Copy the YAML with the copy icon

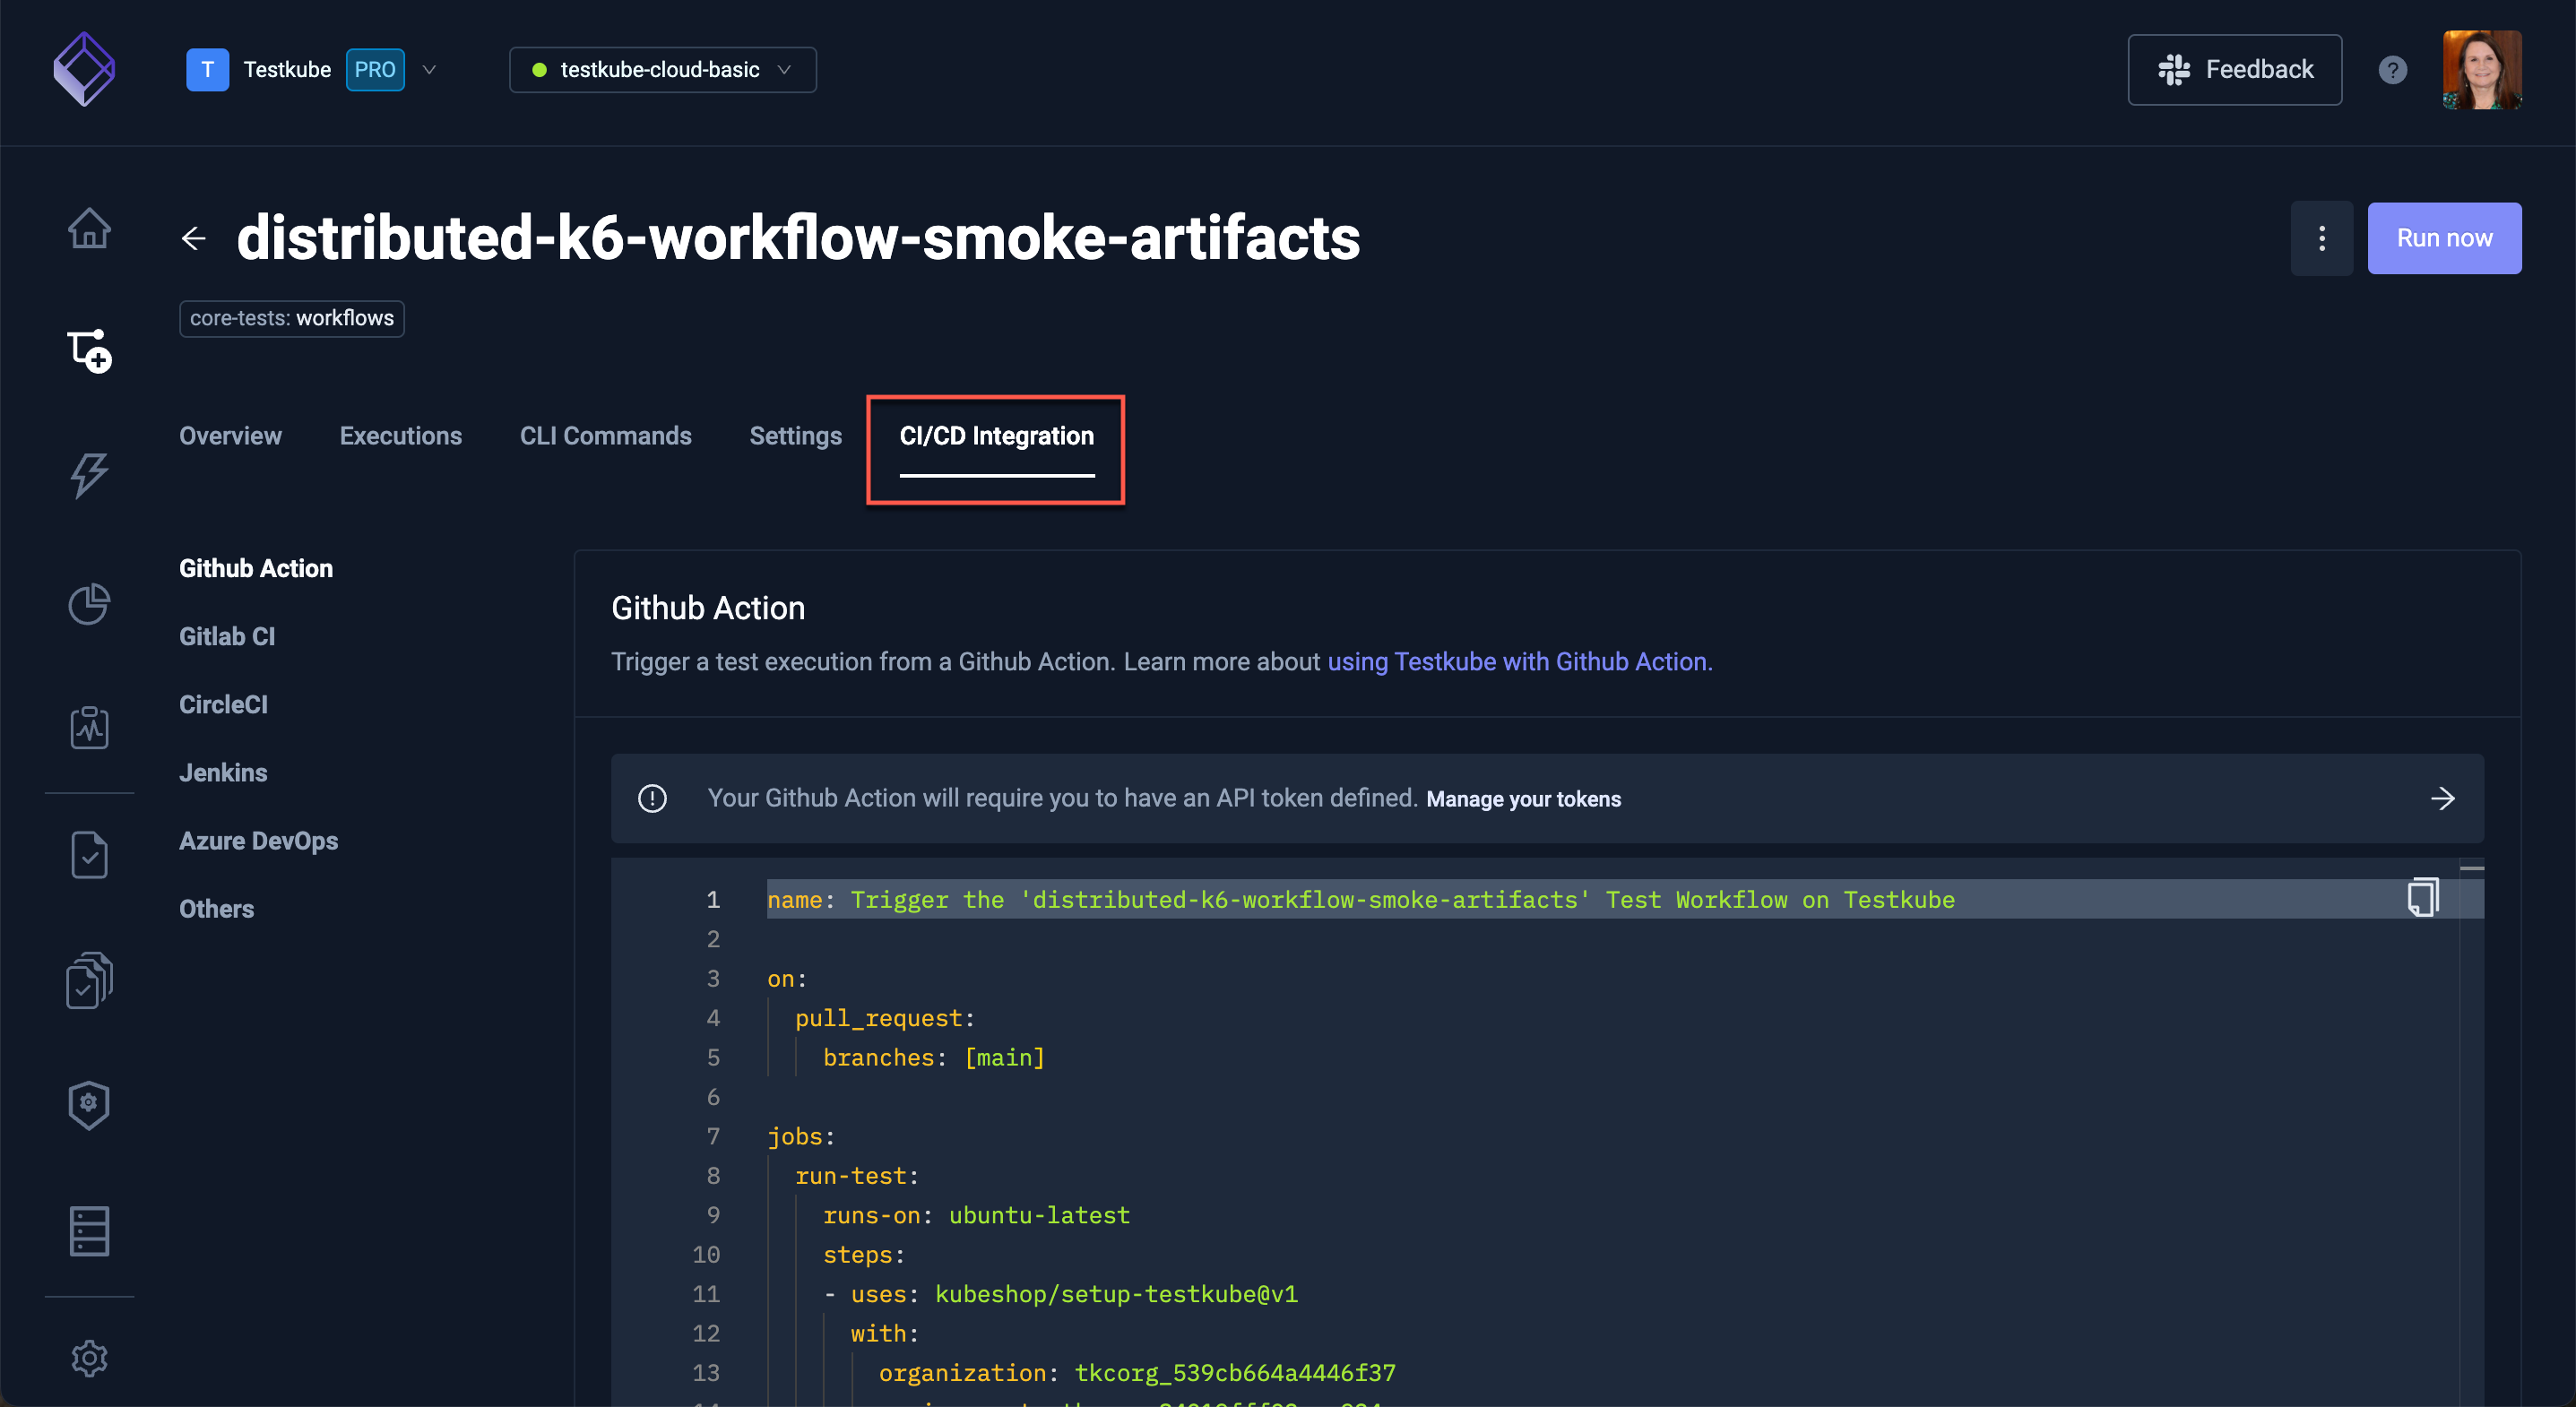point(2422,897)
